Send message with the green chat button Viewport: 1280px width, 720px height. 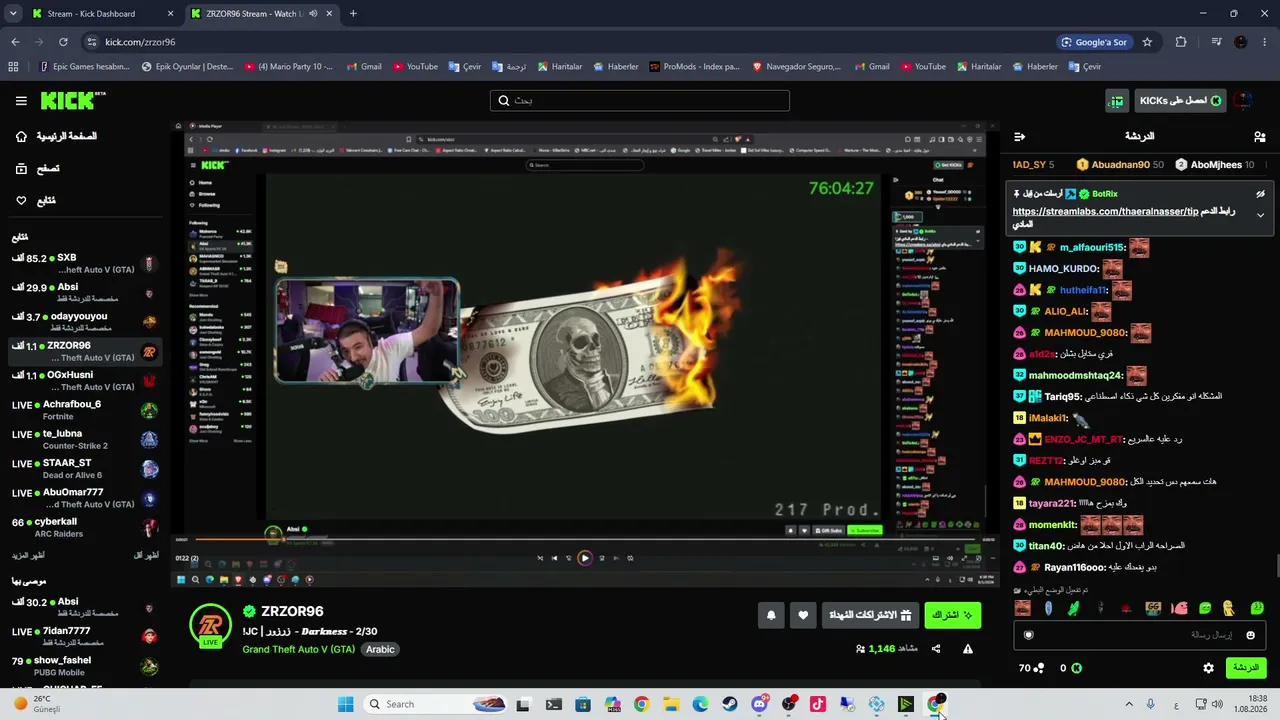pos(1245,668)
